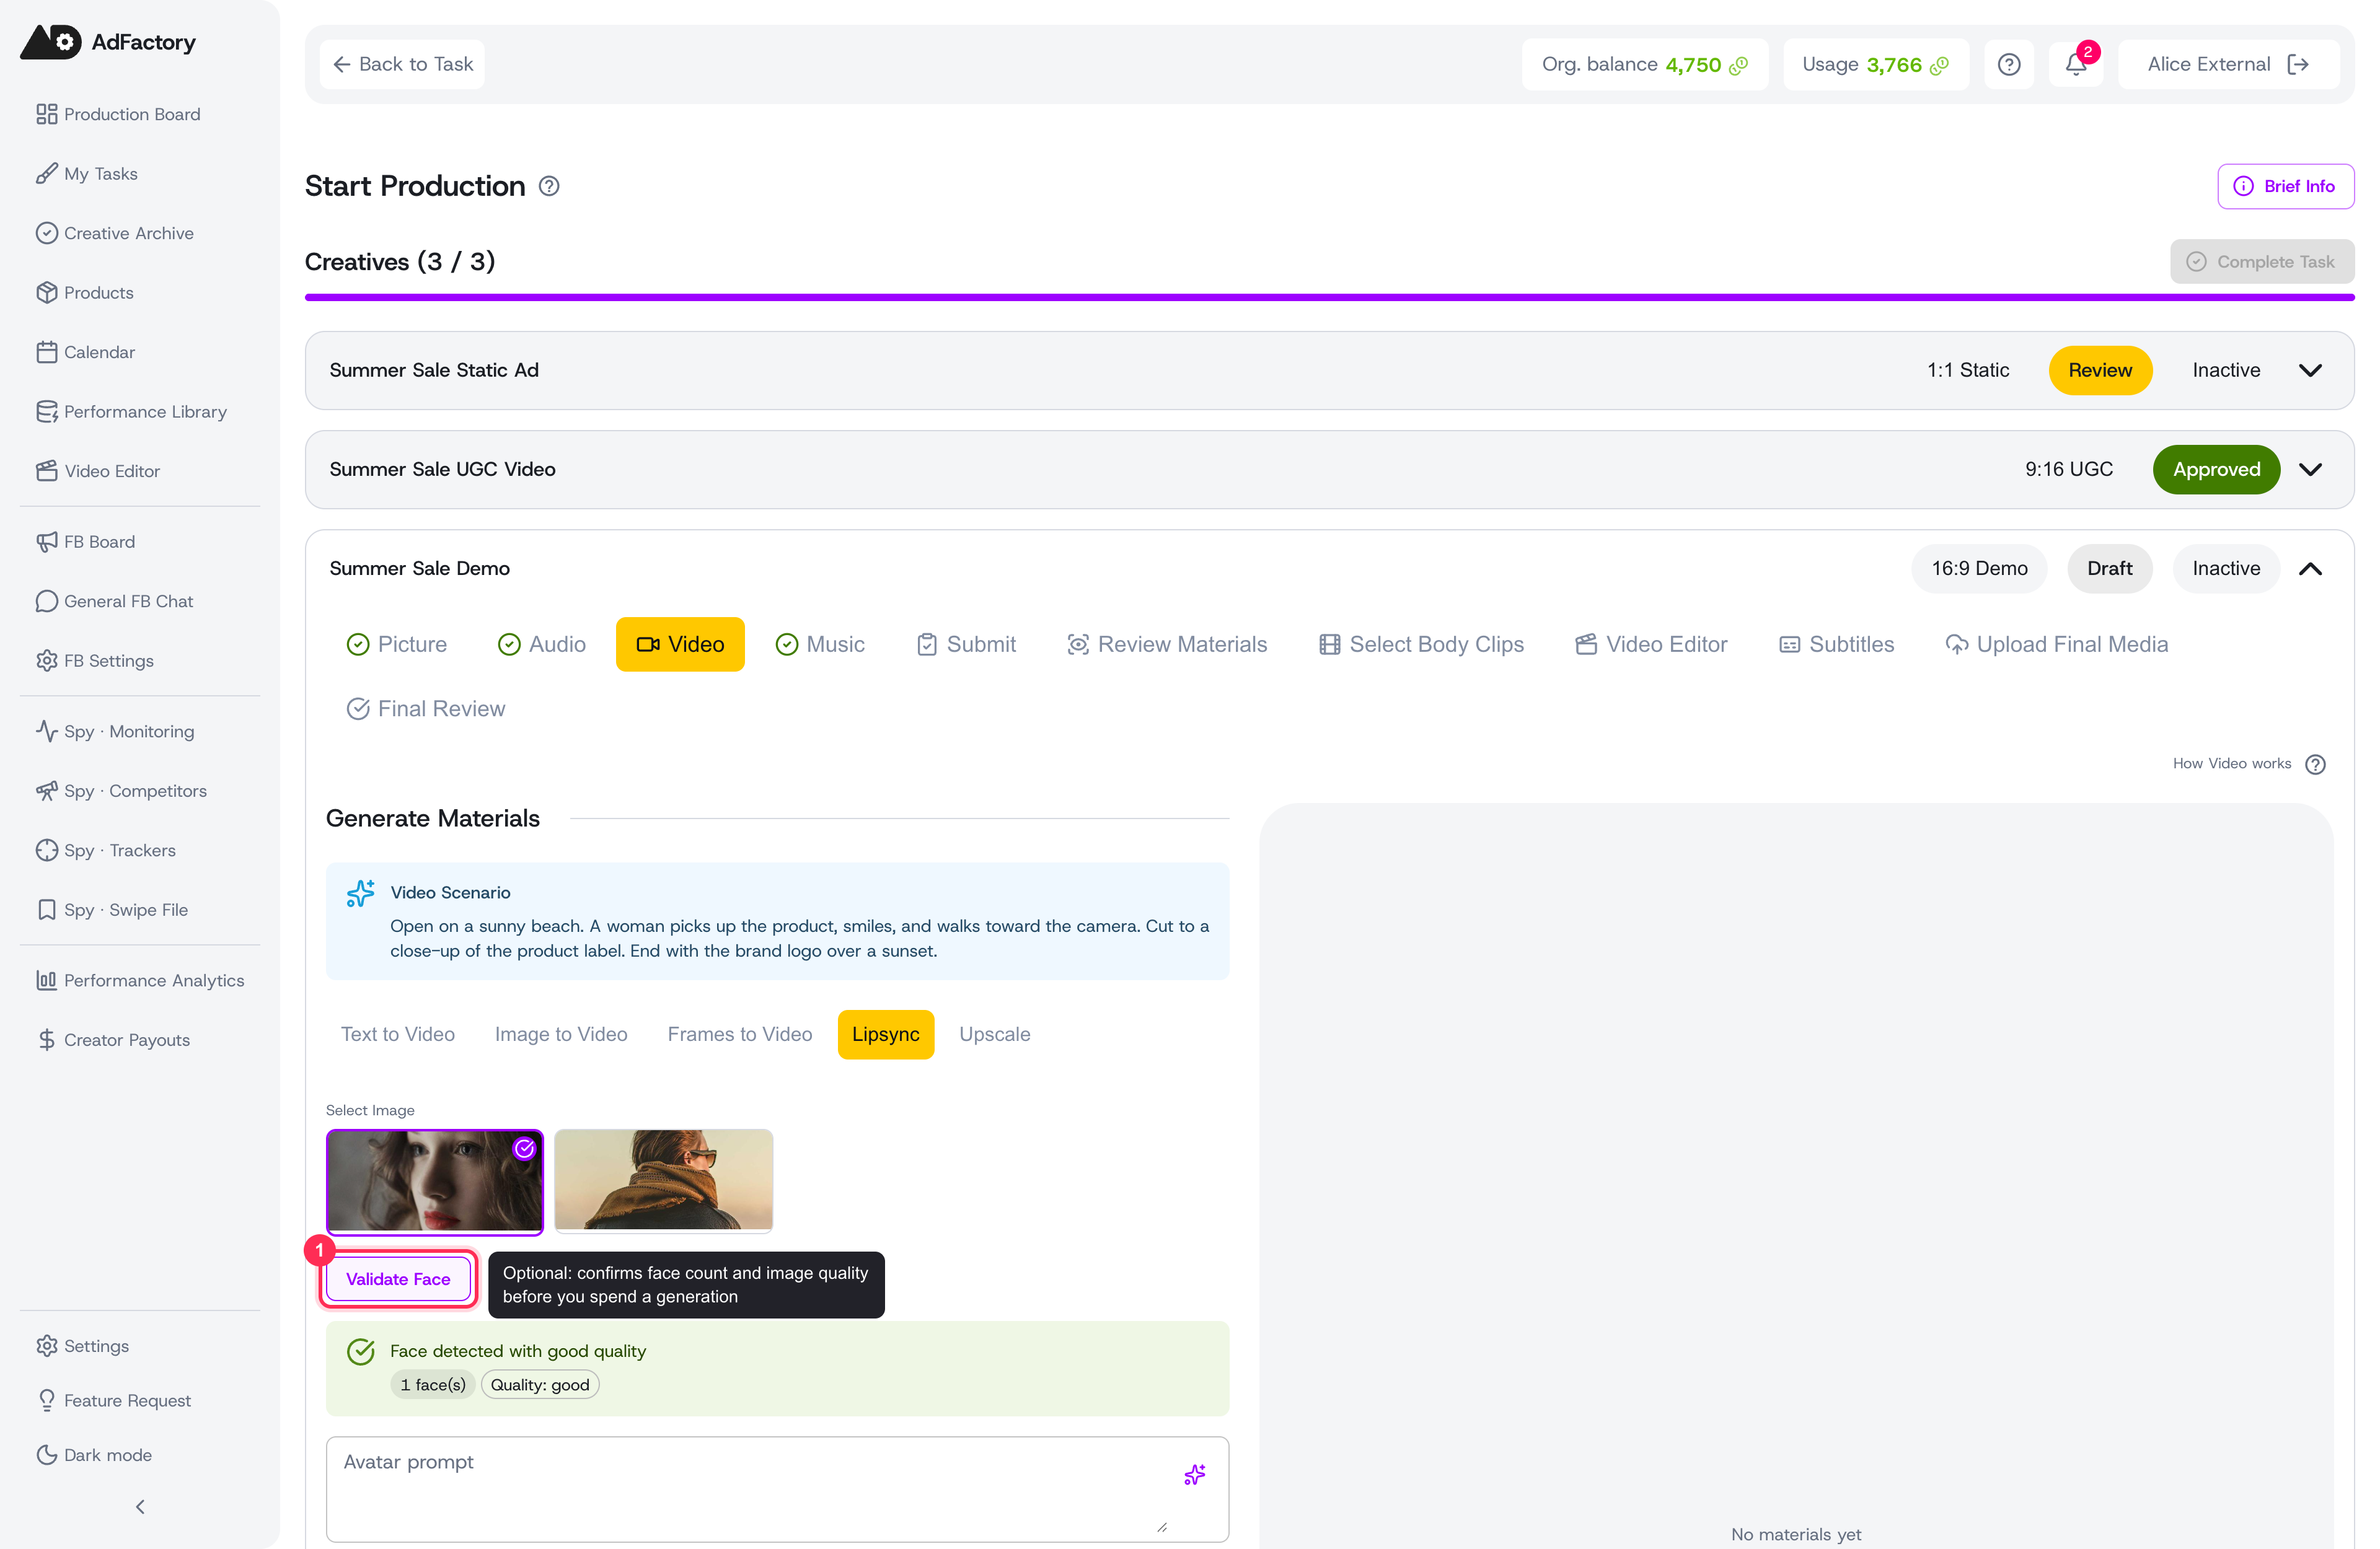
Task: Select the thumbnail of the man in the scarf
Action: point(663,1180)
